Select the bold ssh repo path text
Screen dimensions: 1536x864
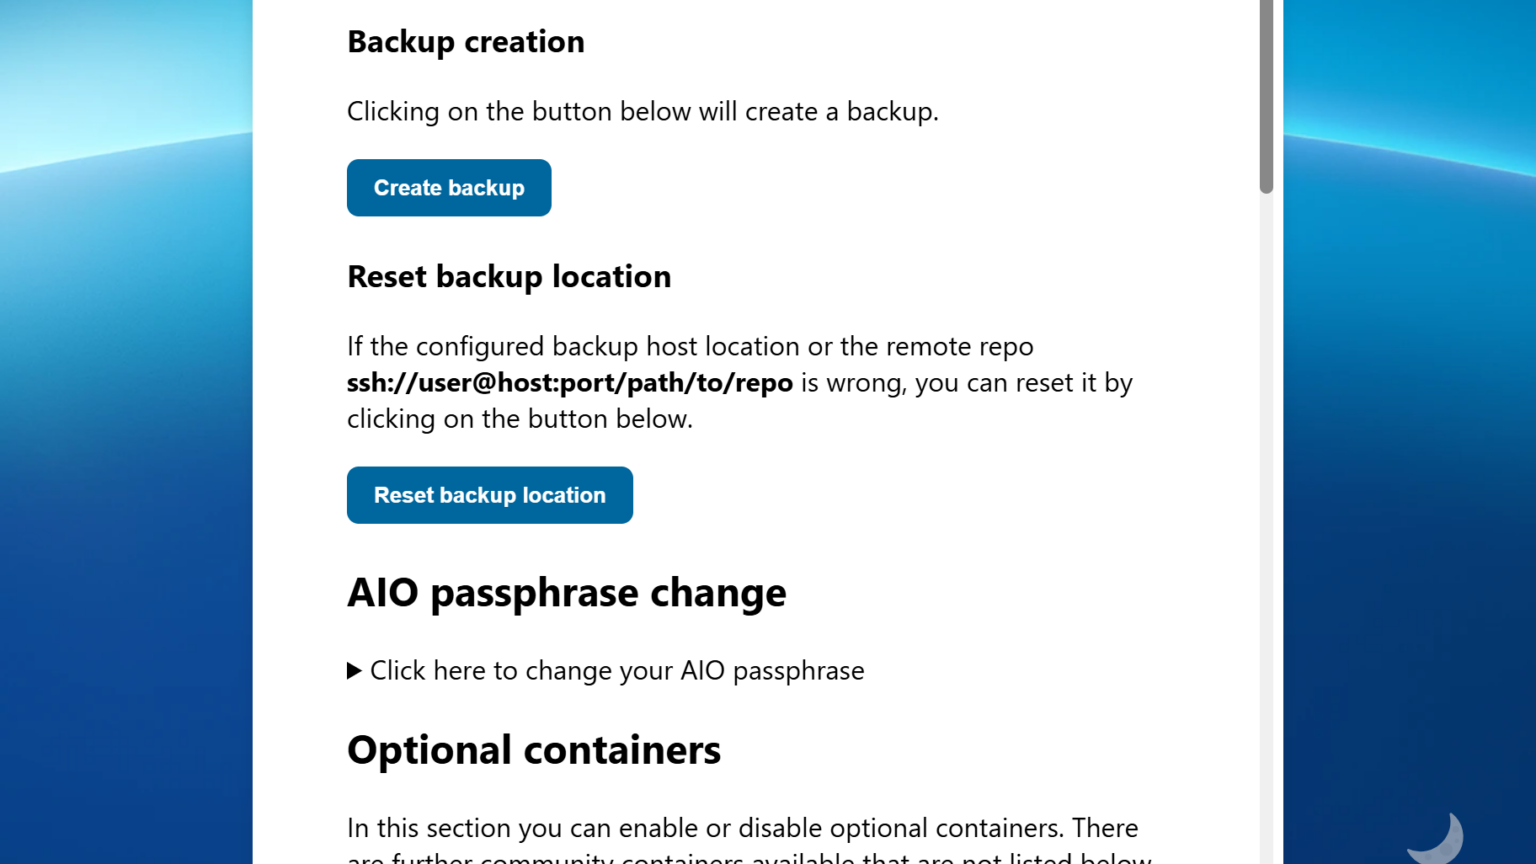(x=569, y=382)
